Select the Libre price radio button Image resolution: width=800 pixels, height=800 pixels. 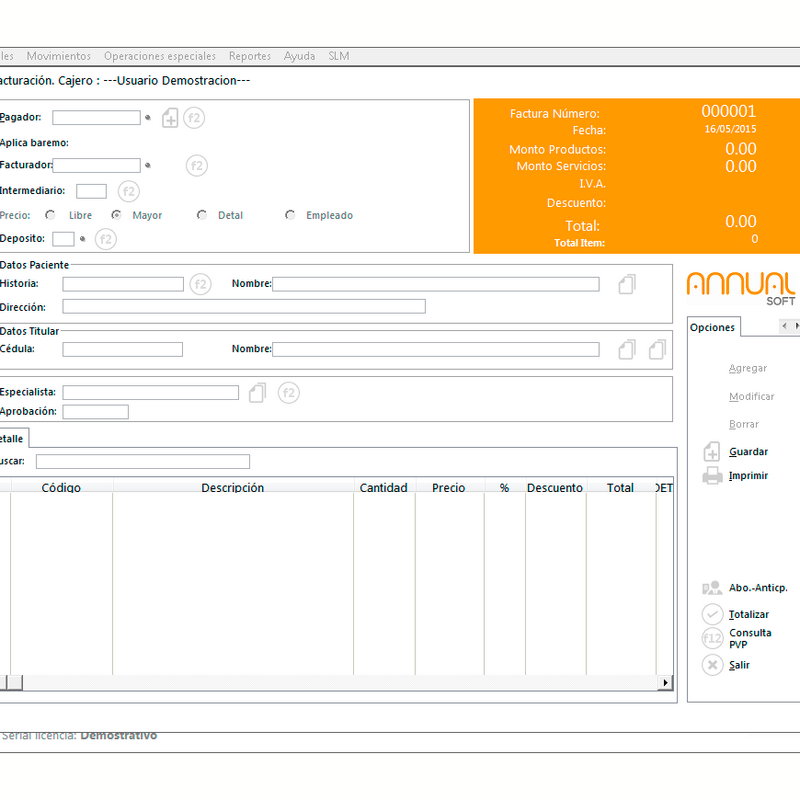50,215
